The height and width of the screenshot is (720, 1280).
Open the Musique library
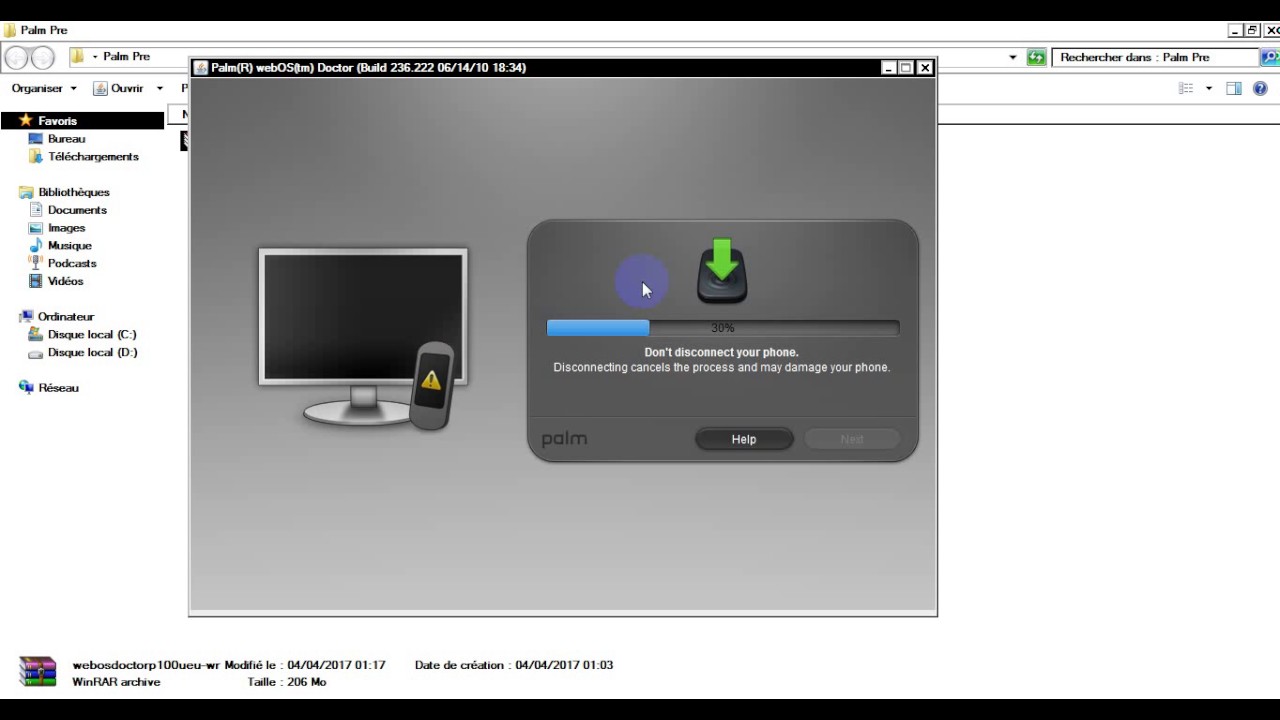(x=70, y=246)
